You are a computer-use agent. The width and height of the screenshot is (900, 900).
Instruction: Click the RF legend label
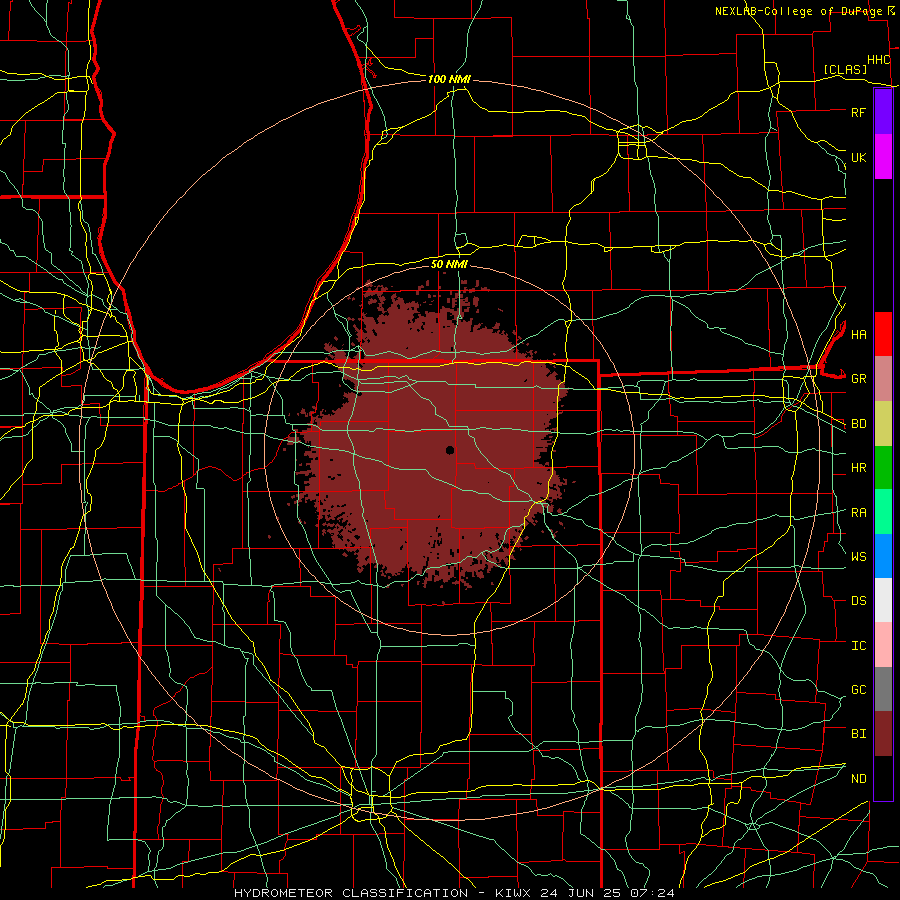click(858, 112)
